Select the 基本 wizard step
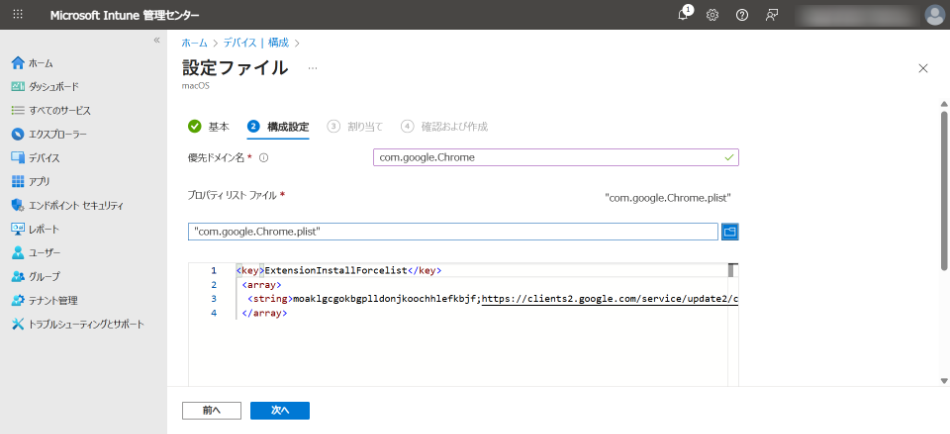 pos(209,126)
